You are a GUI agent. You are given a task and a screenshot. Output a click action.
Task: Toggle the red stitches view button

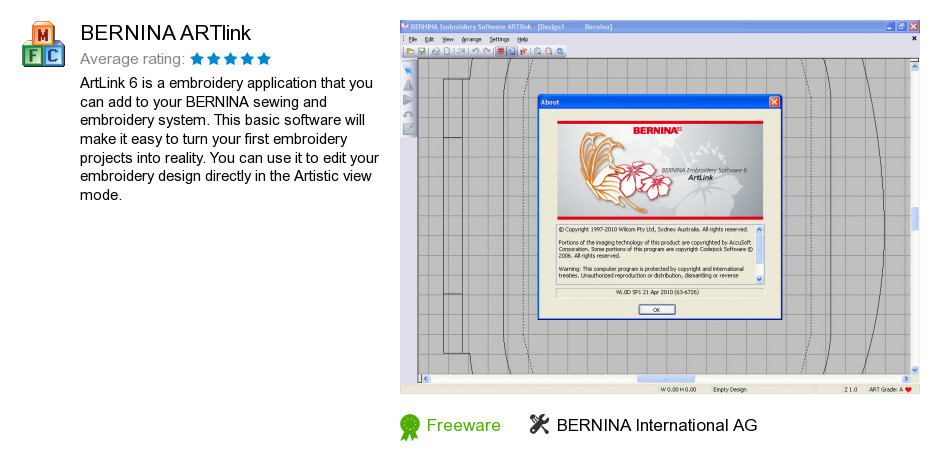[x=501, y=51]
